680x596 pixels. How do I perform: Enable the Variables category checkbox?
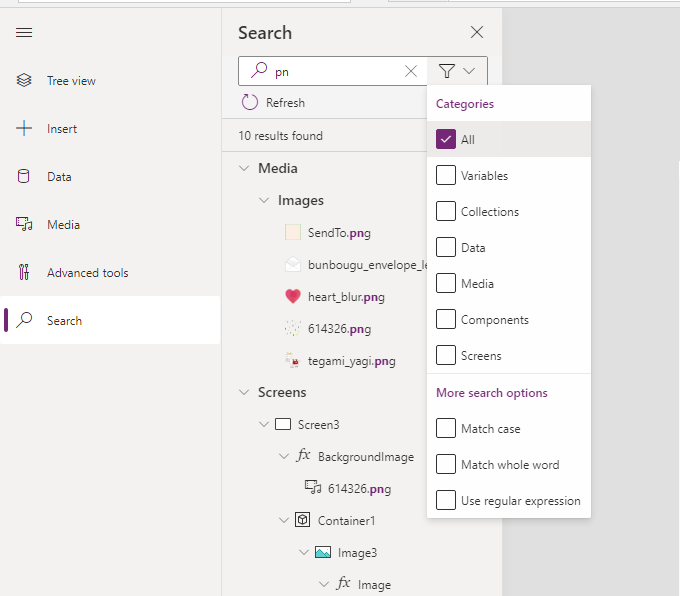[446, 176]
